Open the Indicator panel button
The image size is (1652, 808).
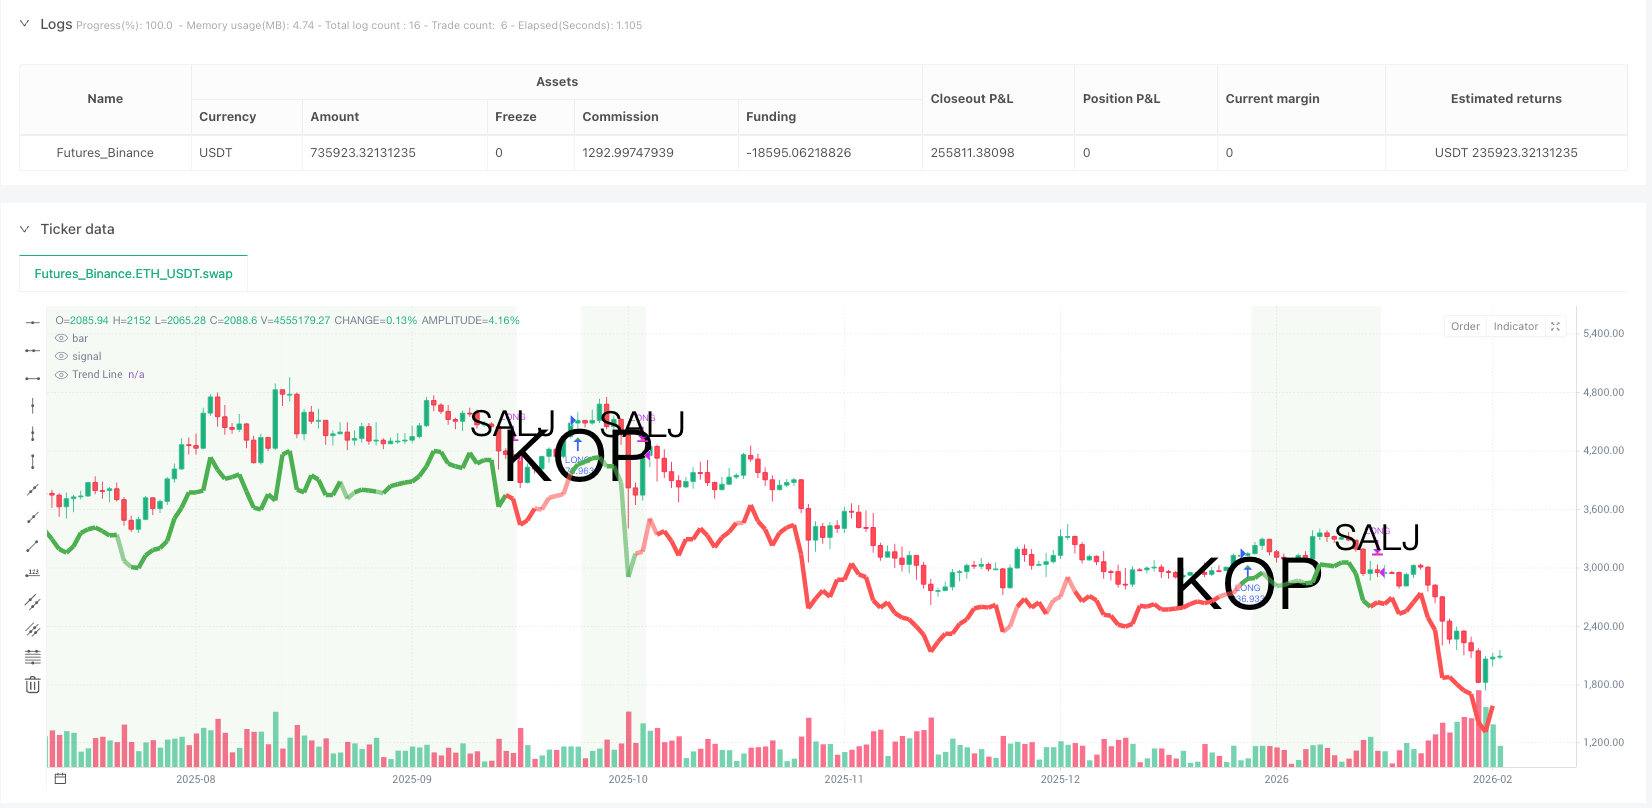(x=1515, y=326)
